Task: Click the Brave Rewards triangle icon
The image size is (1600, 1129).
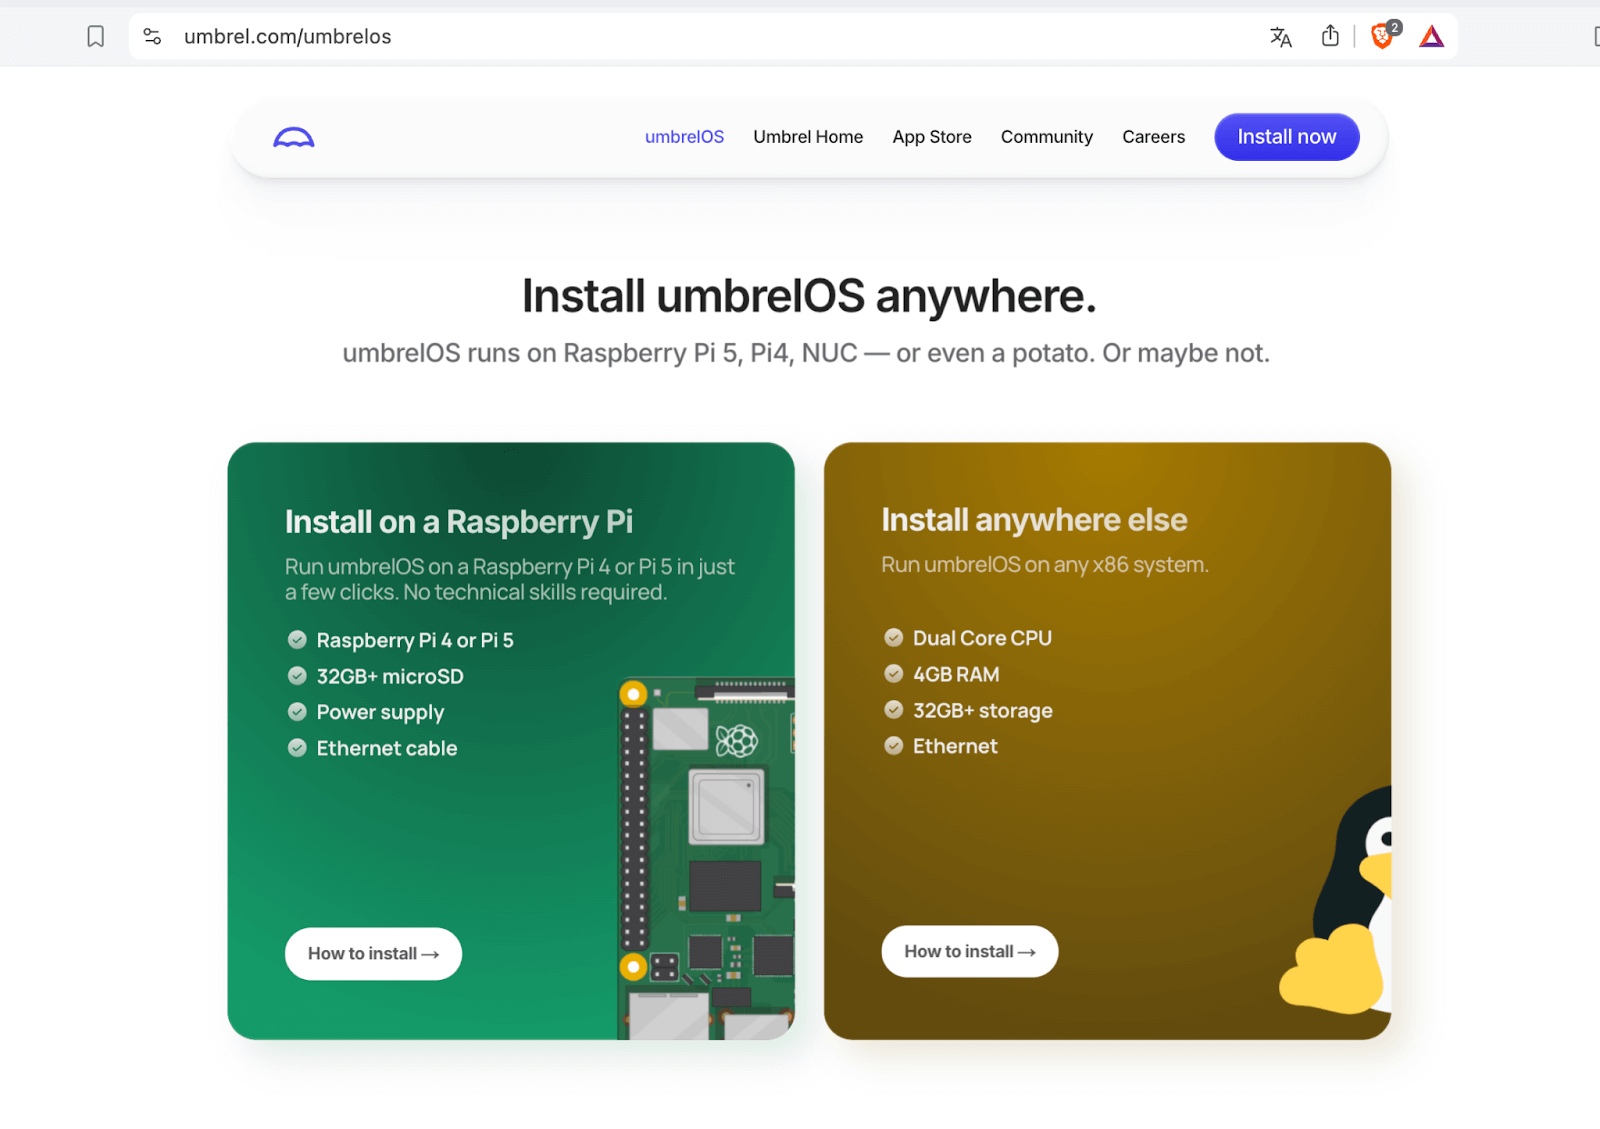Action: (1432, 37)
